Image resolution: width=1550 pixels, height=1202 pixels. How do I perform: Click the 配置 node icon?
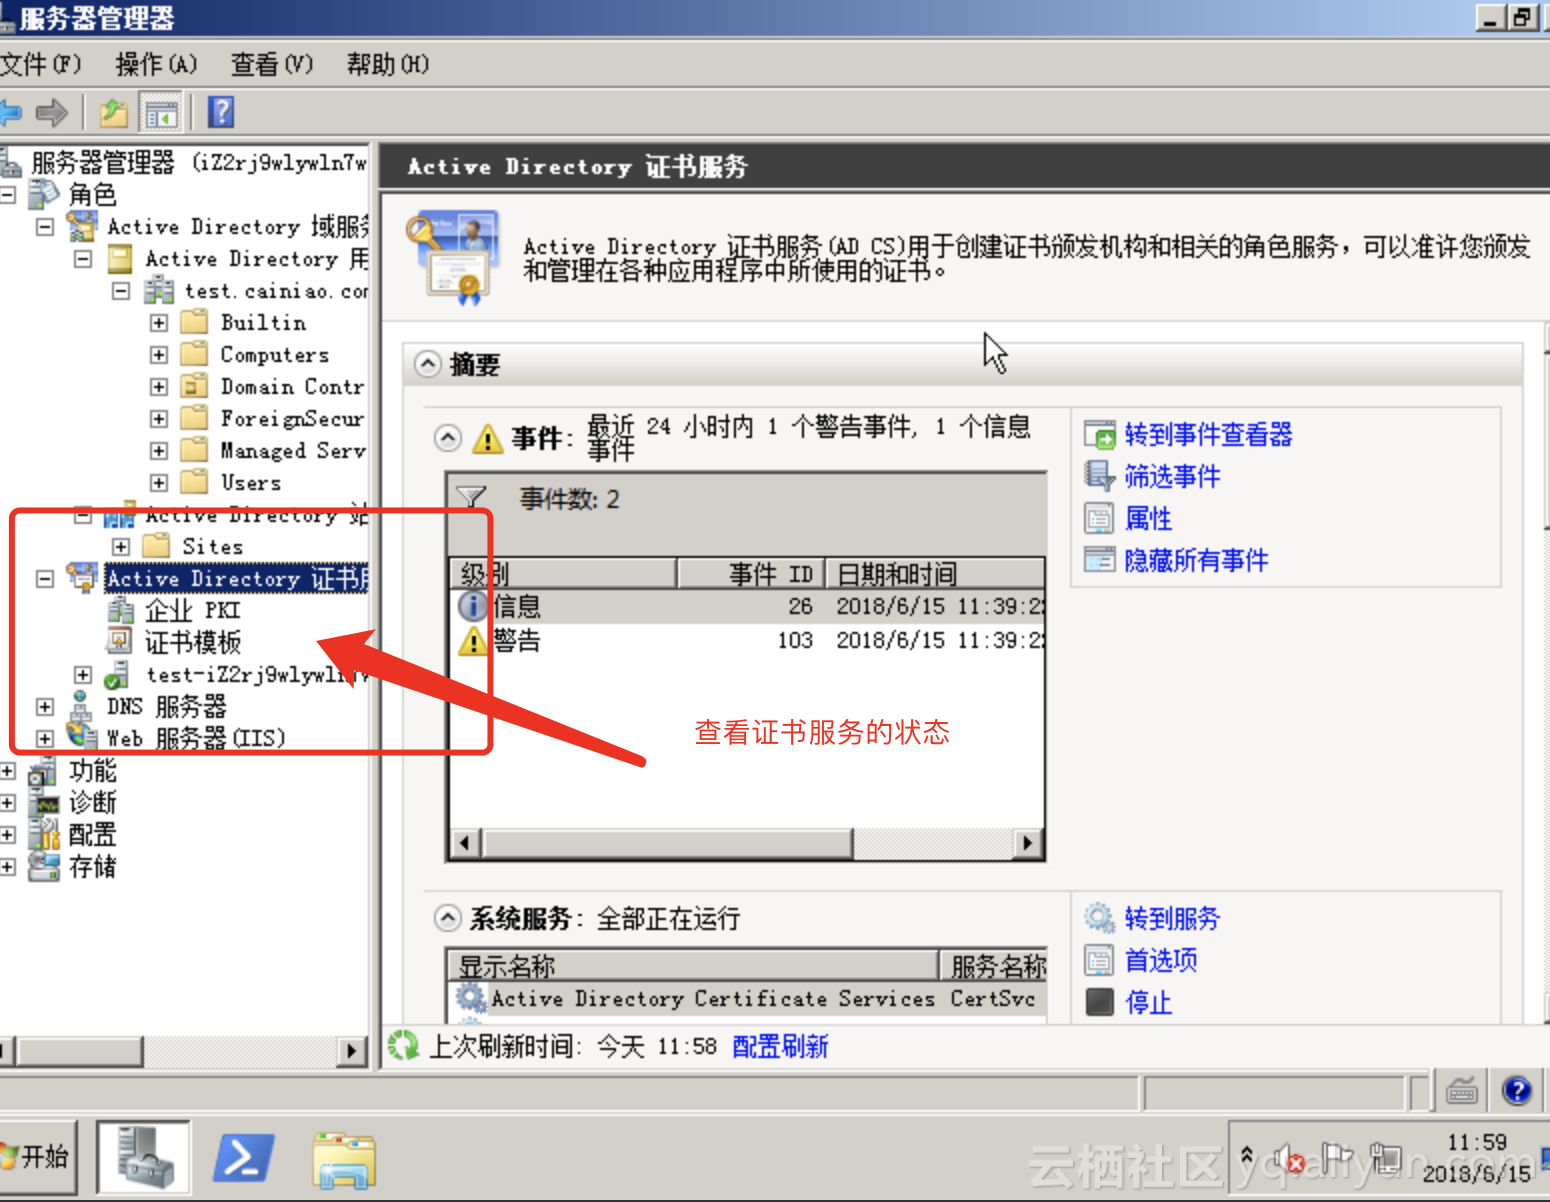[44, 834]
